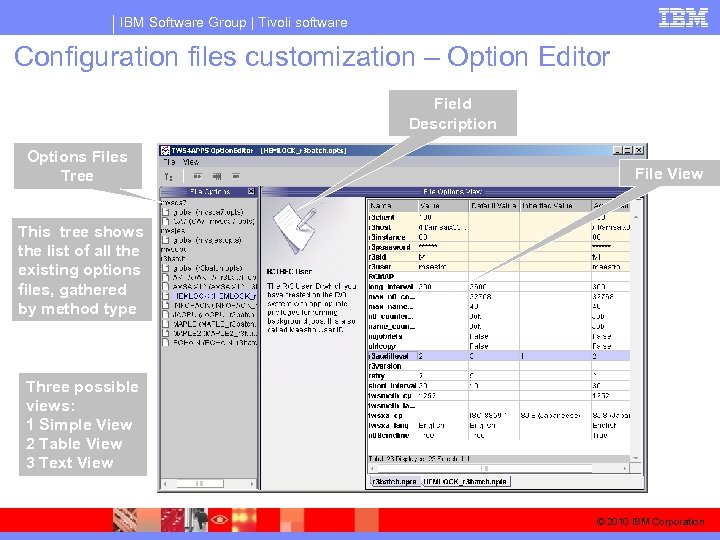Image resolution: width=720 pixels, height=540 pixels.
Task: Select the r3auditlevel row name cell
Action: tap(393, 356)
